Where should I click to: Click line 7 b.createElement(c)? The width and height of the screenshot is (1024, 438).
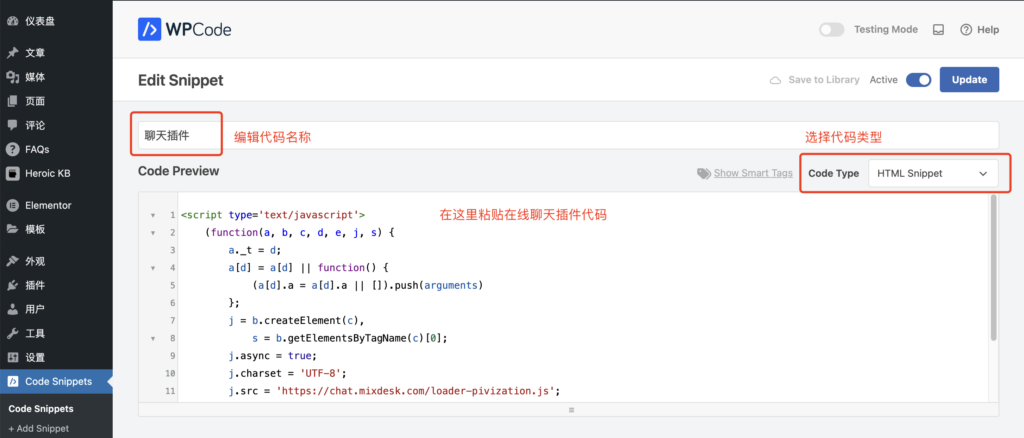pyautogui.click(x=296, y=321)
